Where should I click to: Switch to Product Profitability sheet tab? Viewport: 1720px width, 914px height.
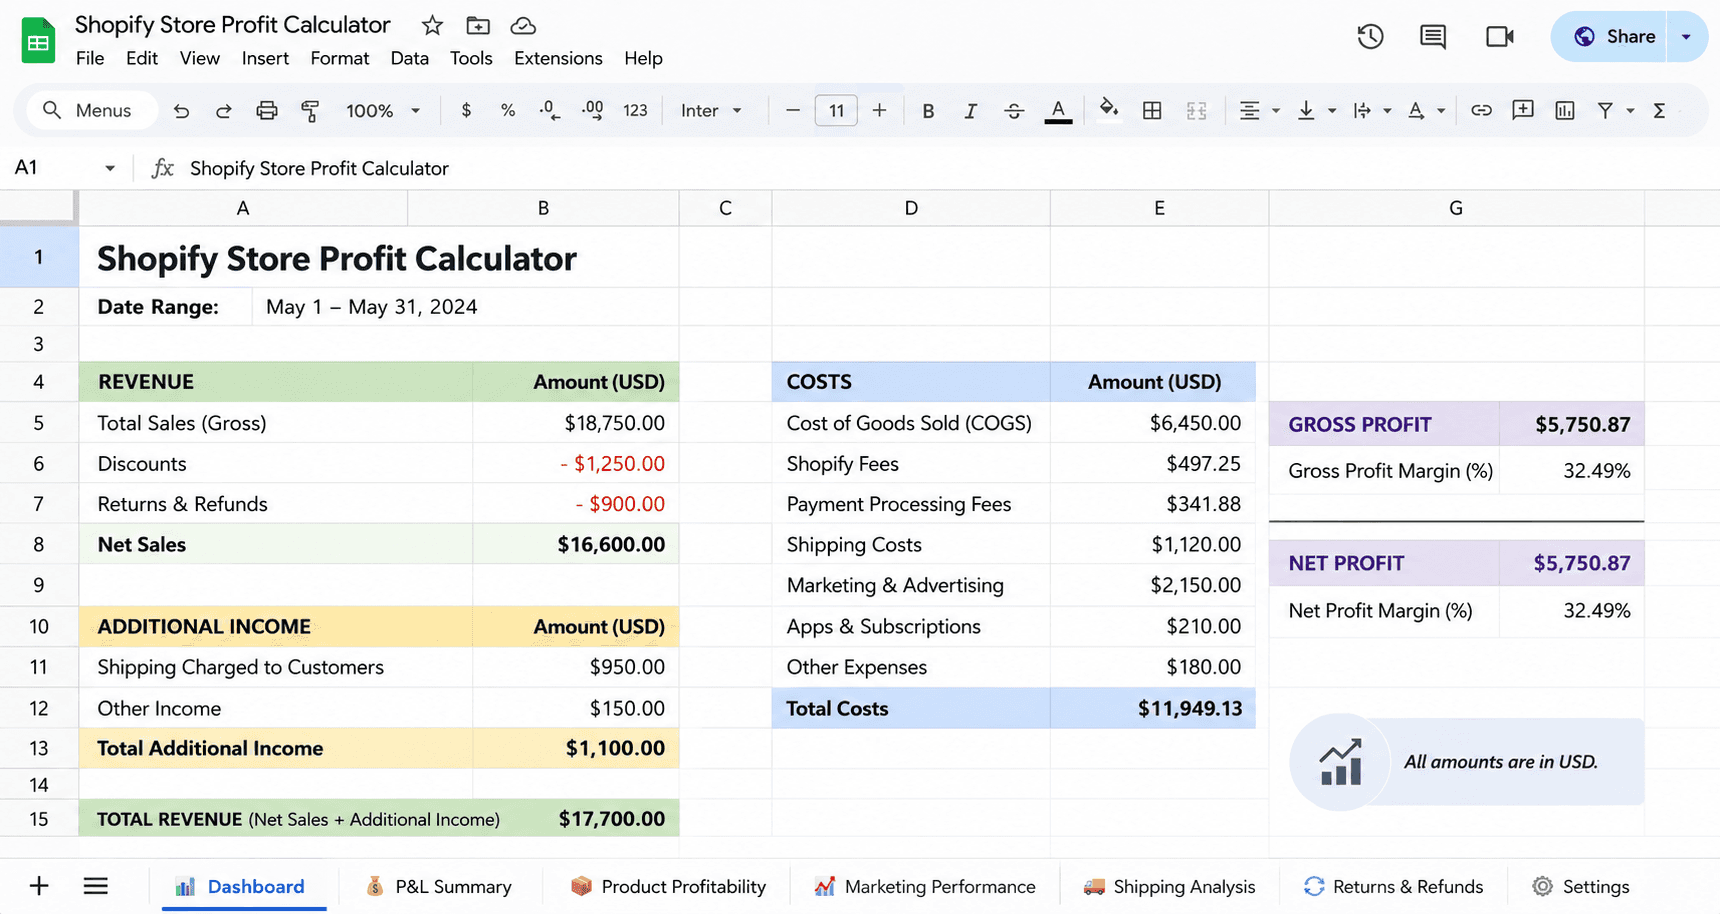click(668, 886)
